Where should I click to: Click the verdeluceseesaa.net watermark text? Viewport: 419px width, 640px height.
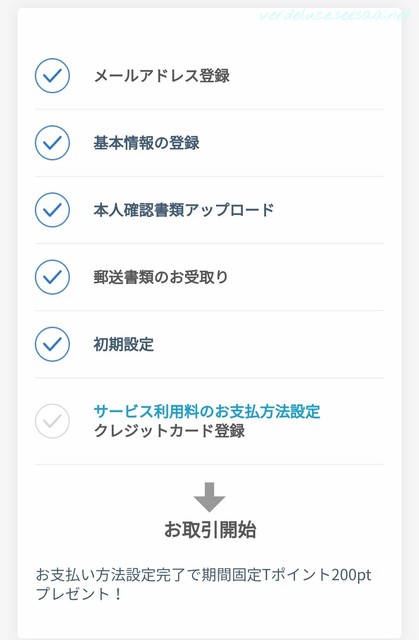pos(335,16)
